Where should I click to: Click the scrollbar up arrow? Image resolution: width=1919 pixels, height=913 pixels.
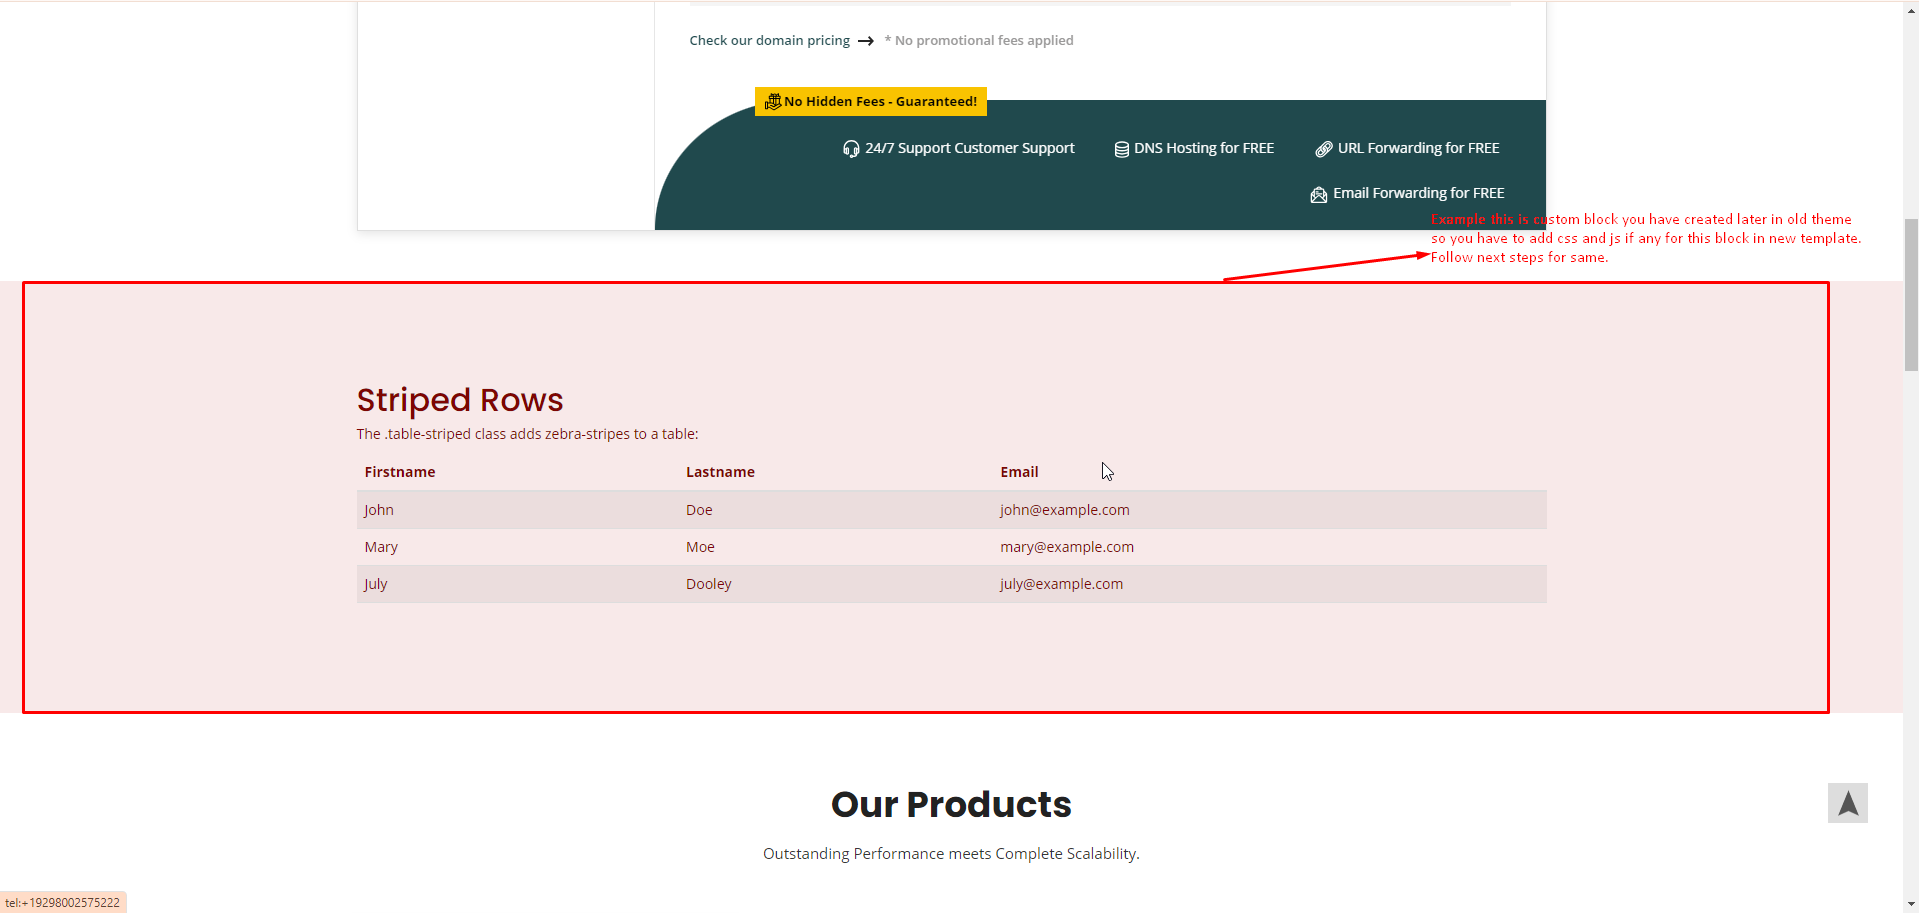coord(1911,8)
